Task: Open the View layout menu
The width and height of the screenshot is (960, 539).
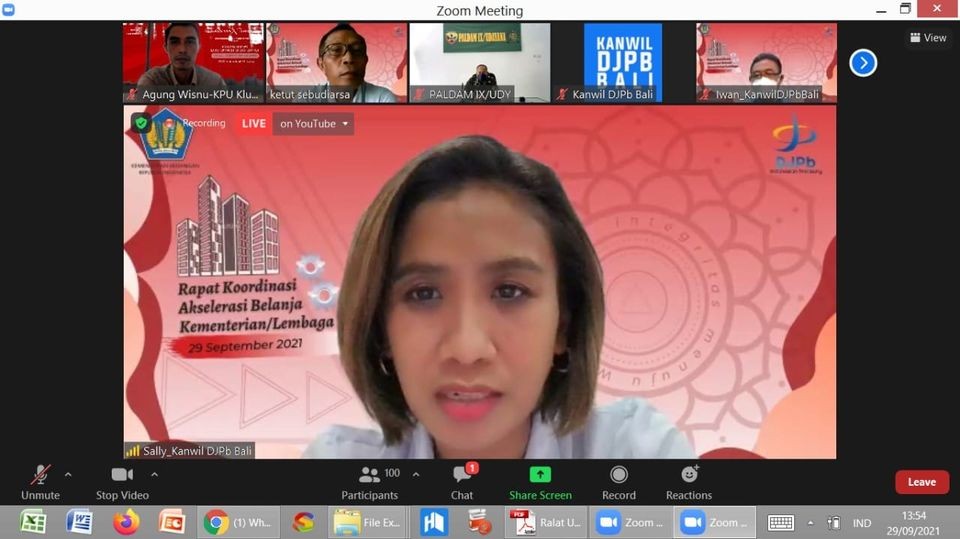Action: coord(927,38)
